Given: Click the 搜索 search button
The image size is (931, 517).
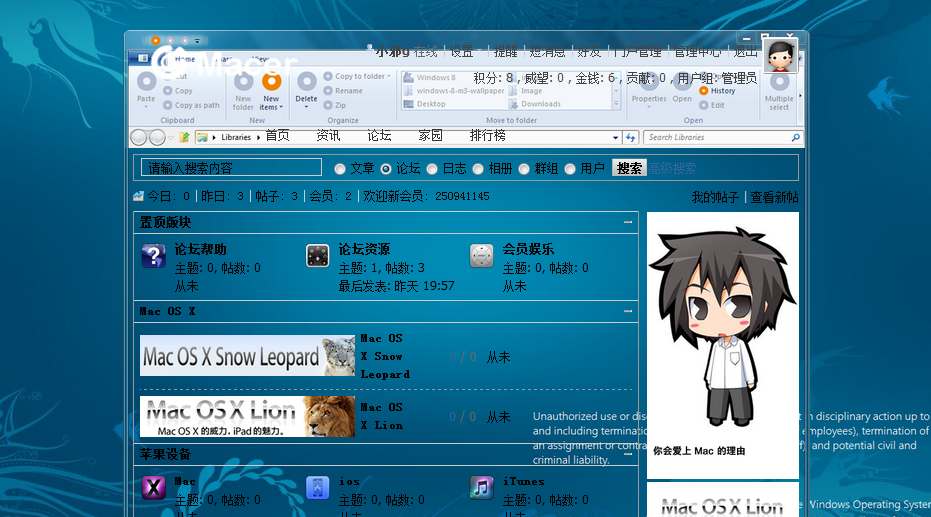Looking at the screenshot, I should (x=629, y=169).
